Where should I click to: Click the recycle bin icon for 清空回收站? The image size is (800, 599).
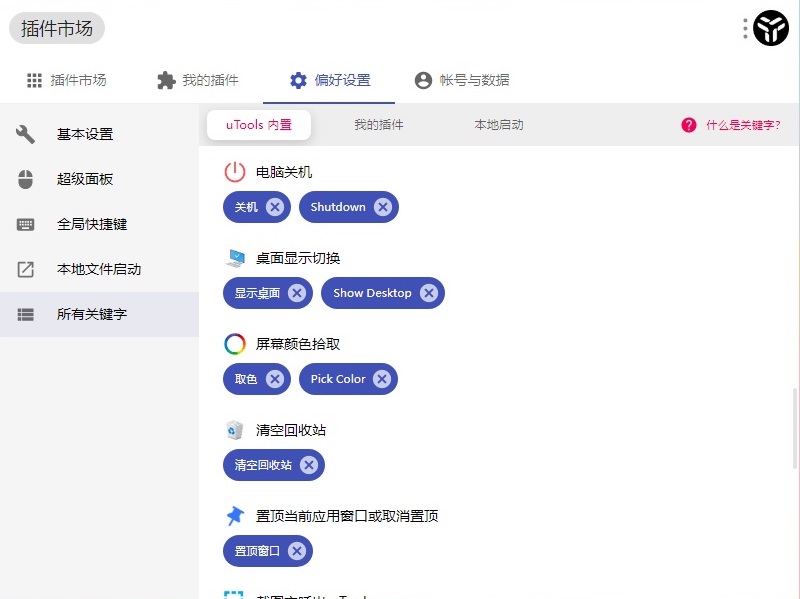click(x=234, y=429)
